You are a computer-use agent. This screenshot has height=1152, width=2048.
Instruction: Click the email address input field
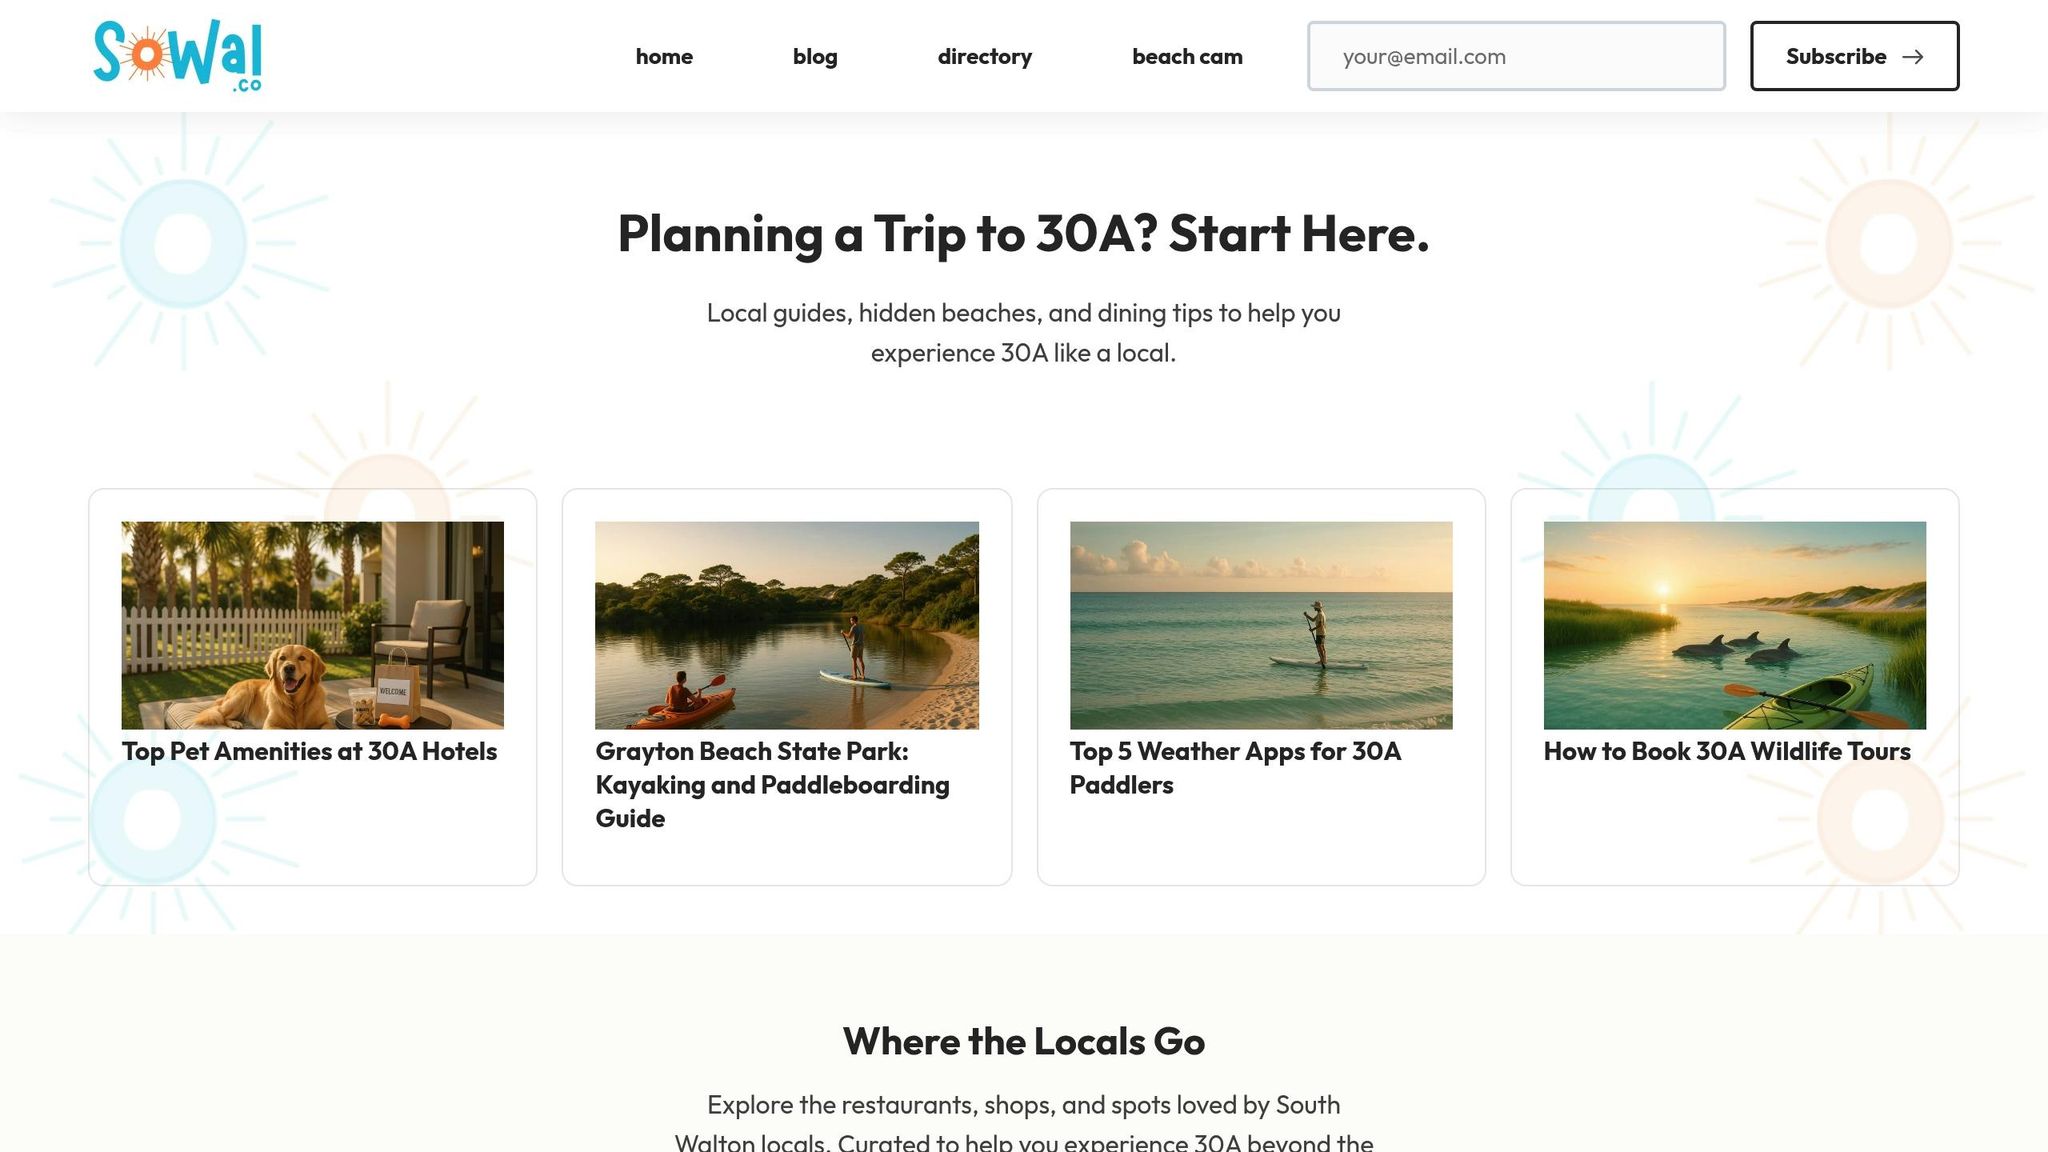[1516, 56]
